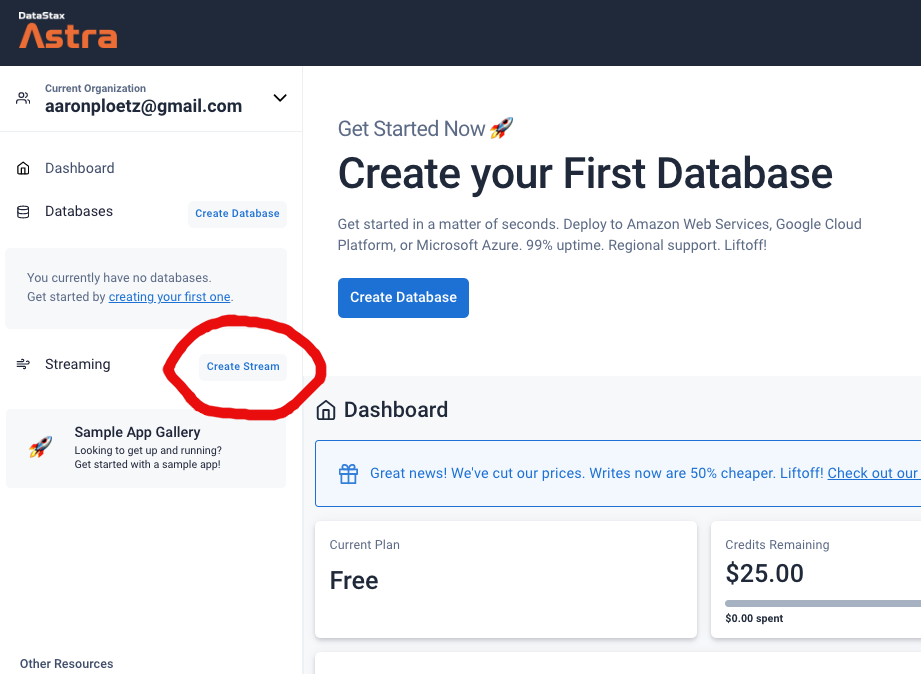The height and width of the screenshot is (674, 921).
Task: Click the $25.00 credits remaining value
Action: click(x=764, y=574)
